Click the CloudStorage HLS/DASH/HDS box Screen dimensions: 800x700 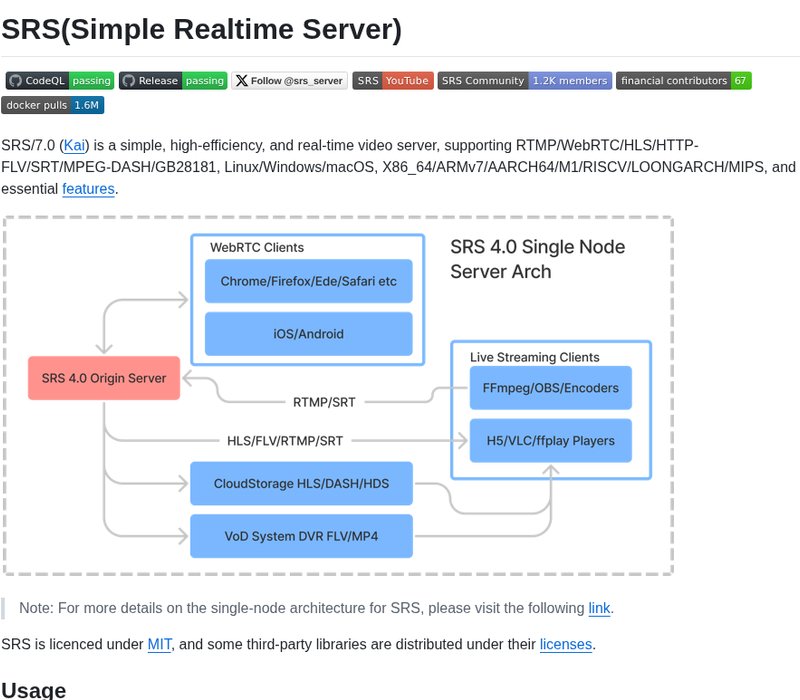pyautogui.click(x=302, y=484)
